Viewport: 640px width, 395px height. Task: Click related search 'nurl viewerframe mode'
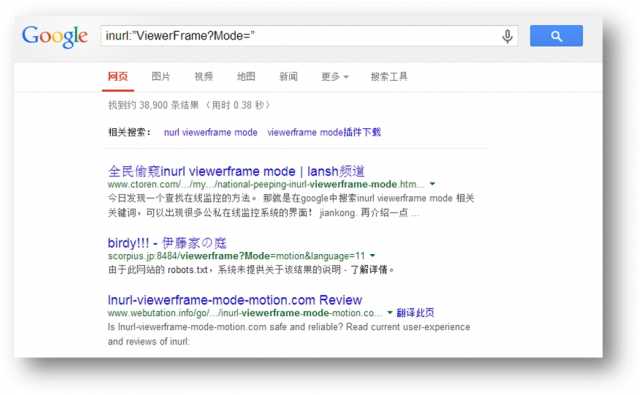coord(211,132)
